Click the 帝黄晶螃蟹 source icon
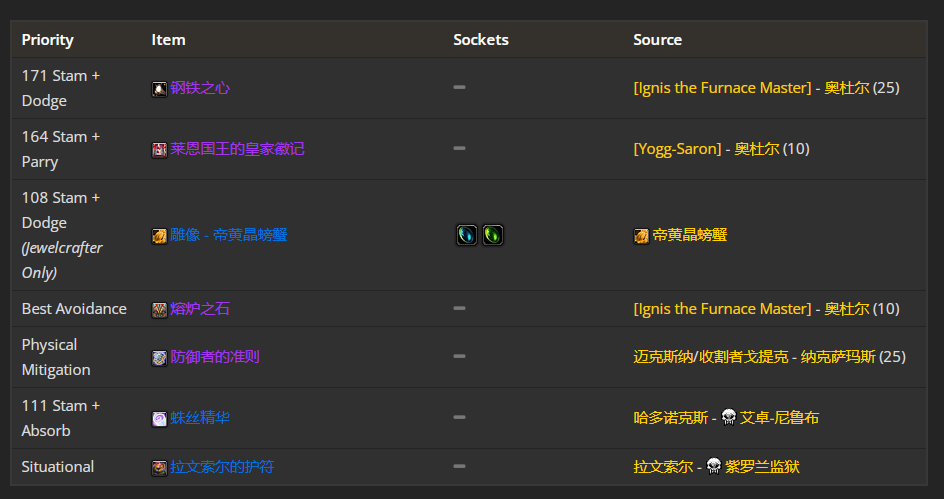This screenshot has height=499, width=944. 641,236
